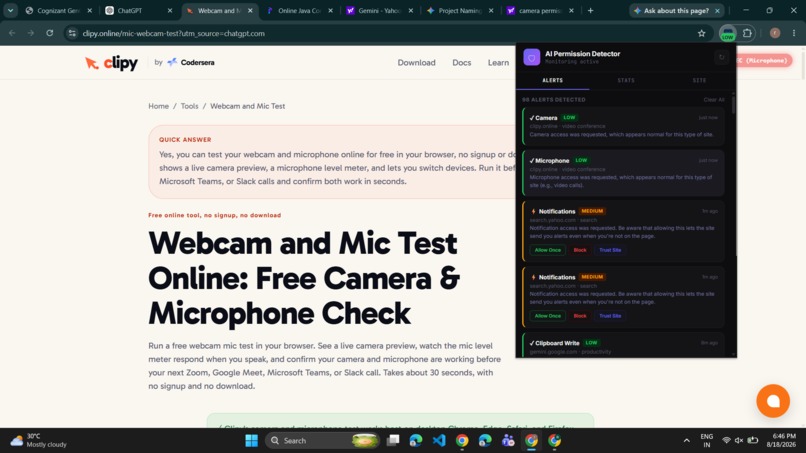View site information icon in address bar

(72, 33)
